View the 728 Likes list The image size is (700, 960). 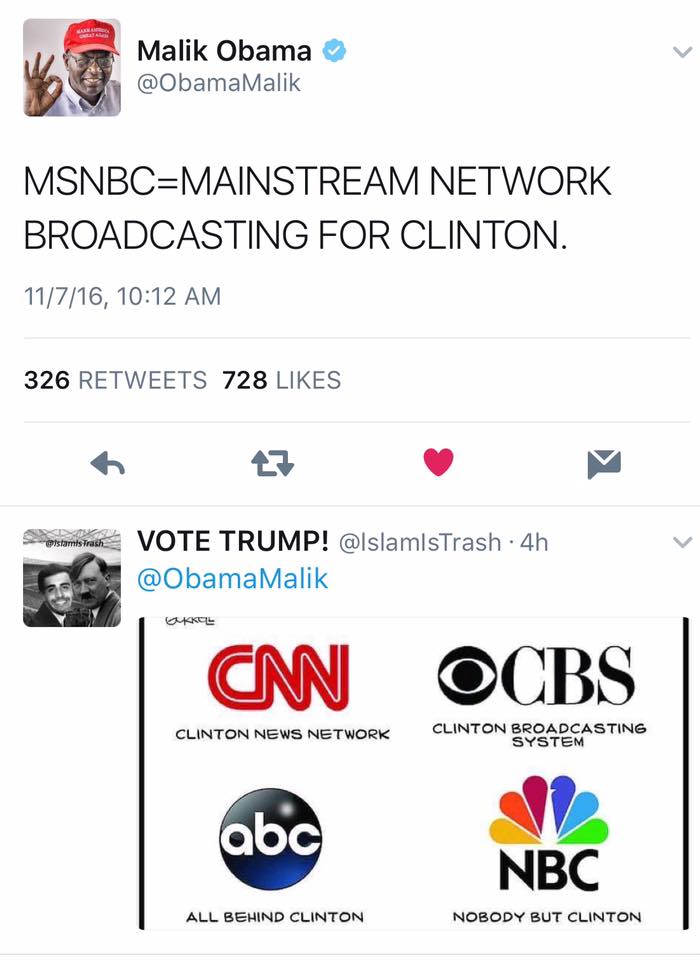coord(282,380)
